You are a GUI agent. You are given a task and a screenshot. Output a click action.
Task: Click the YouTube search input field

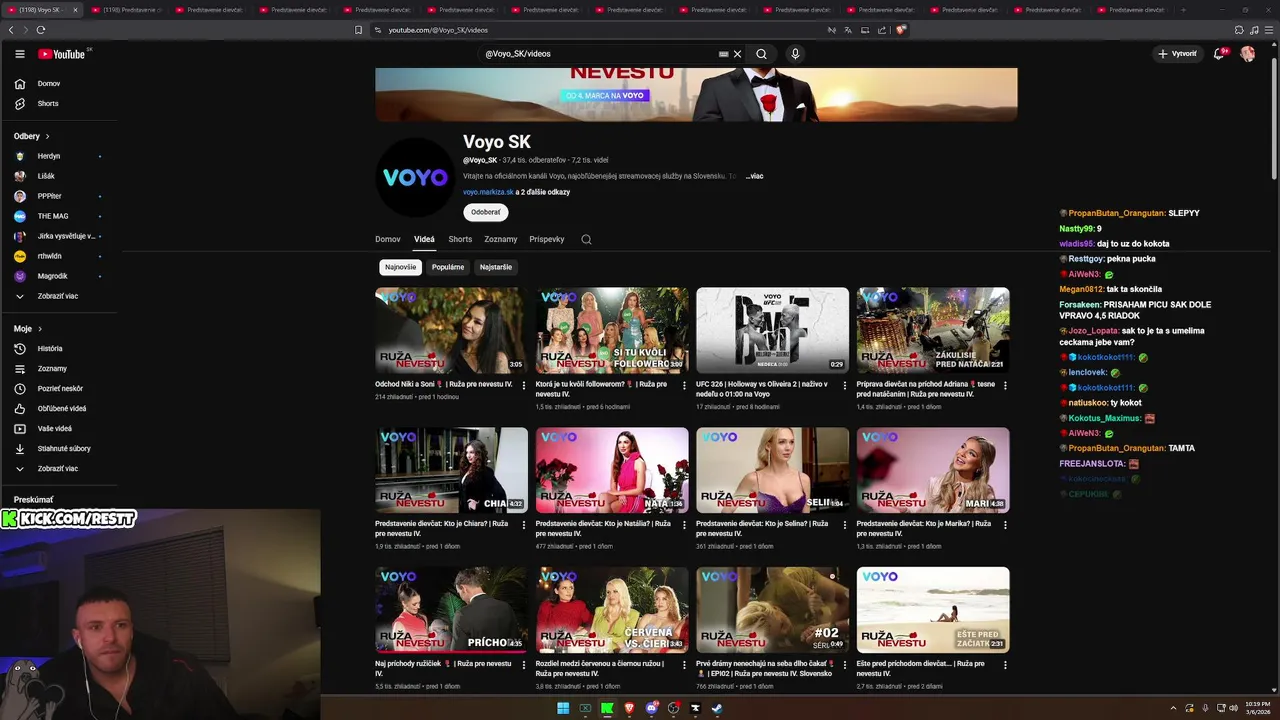[600, 54]
